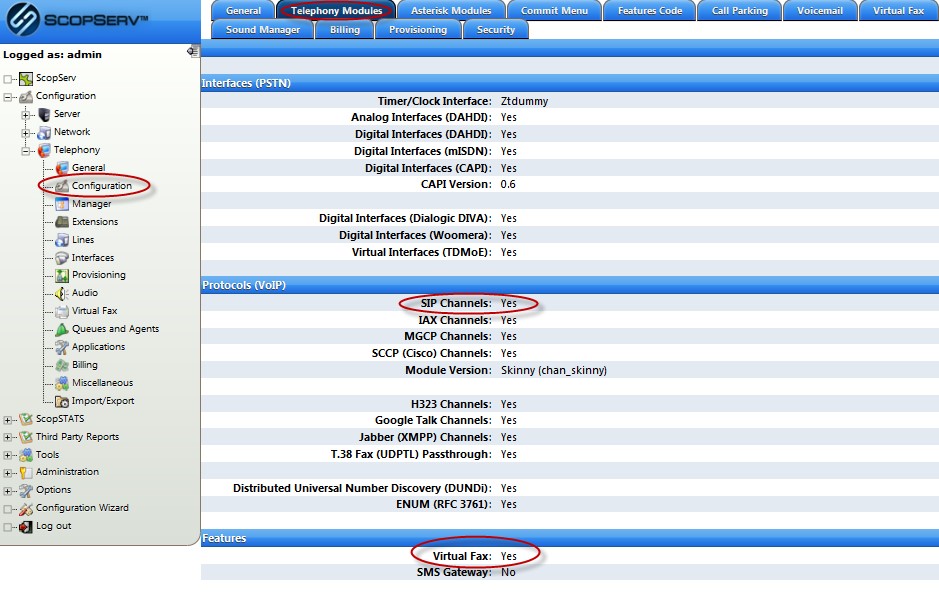The height and width of the screenshot is (594, 939).
Task: Click the Ztdummy timer interface value
Action: pyautogui.click(x=525, y=102)
